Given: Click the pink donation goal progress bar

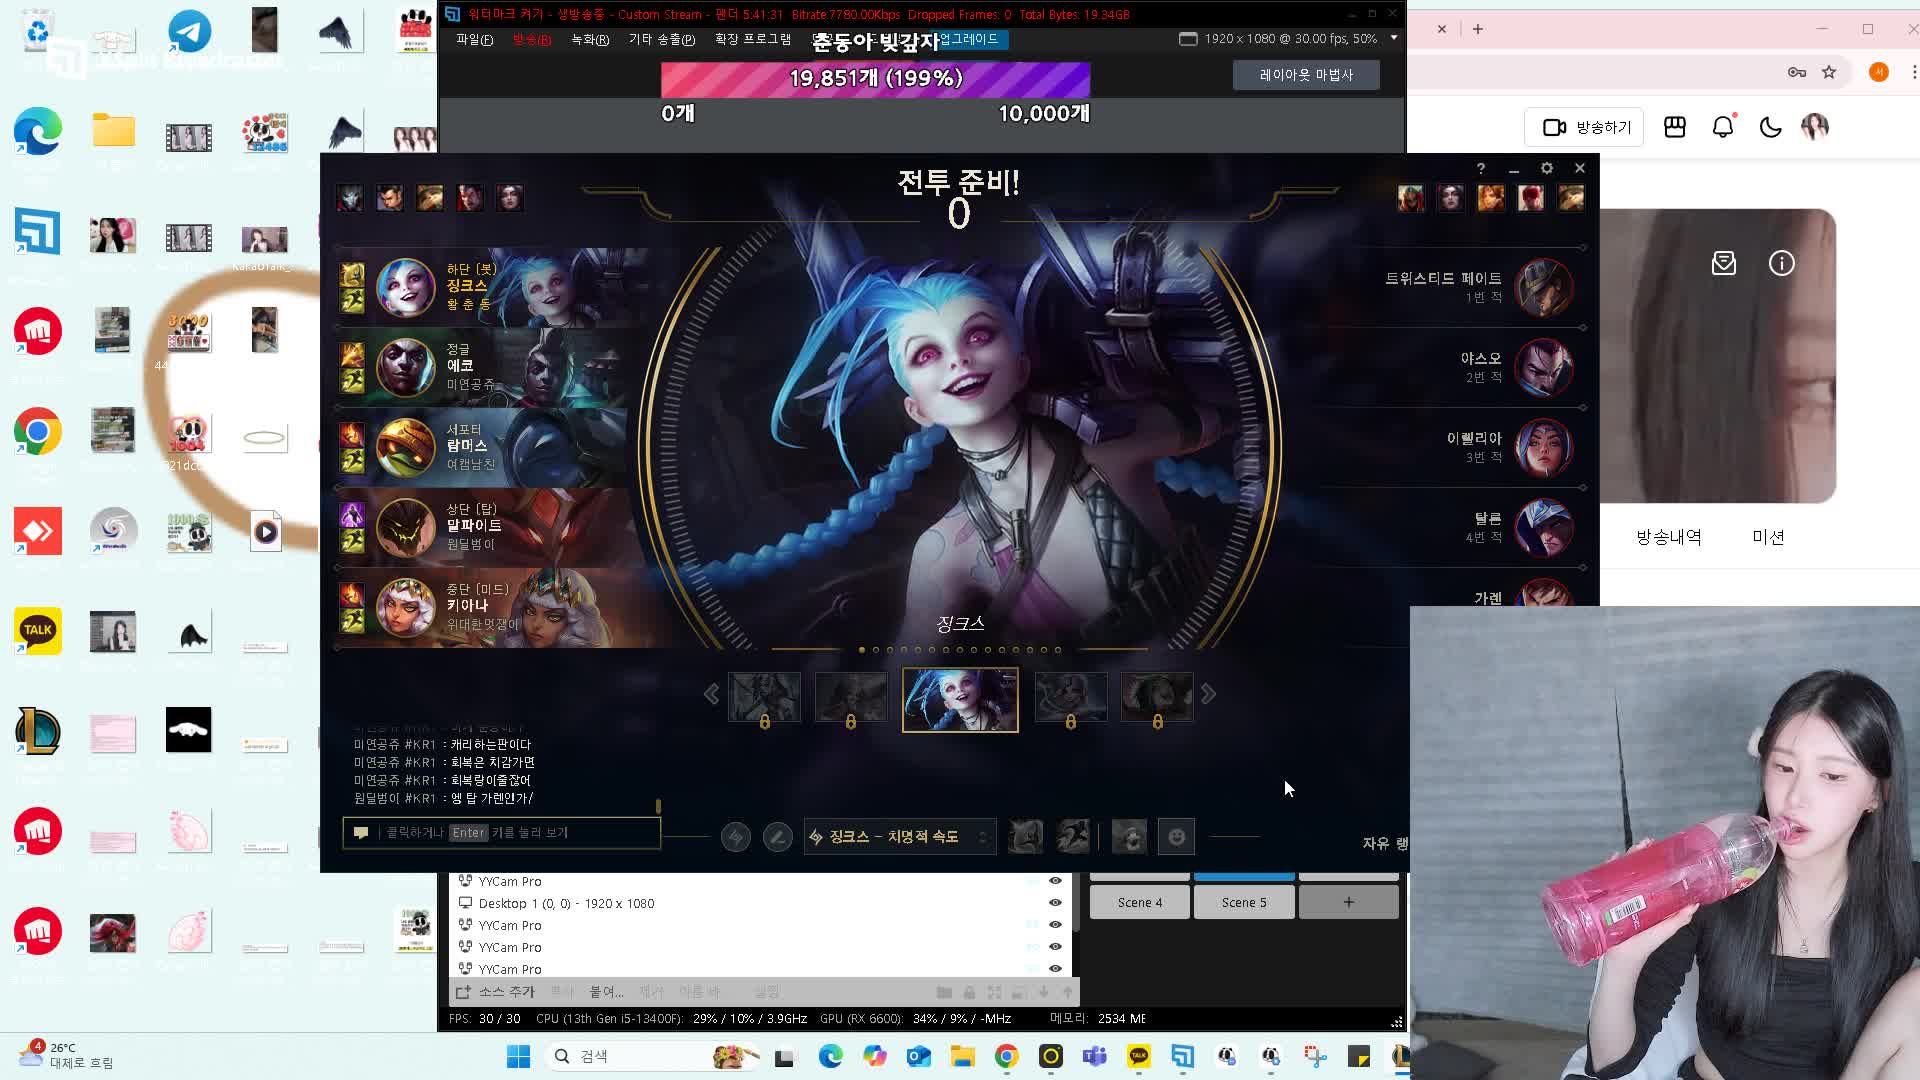Looking at the screenshot, I should (875, 79).
